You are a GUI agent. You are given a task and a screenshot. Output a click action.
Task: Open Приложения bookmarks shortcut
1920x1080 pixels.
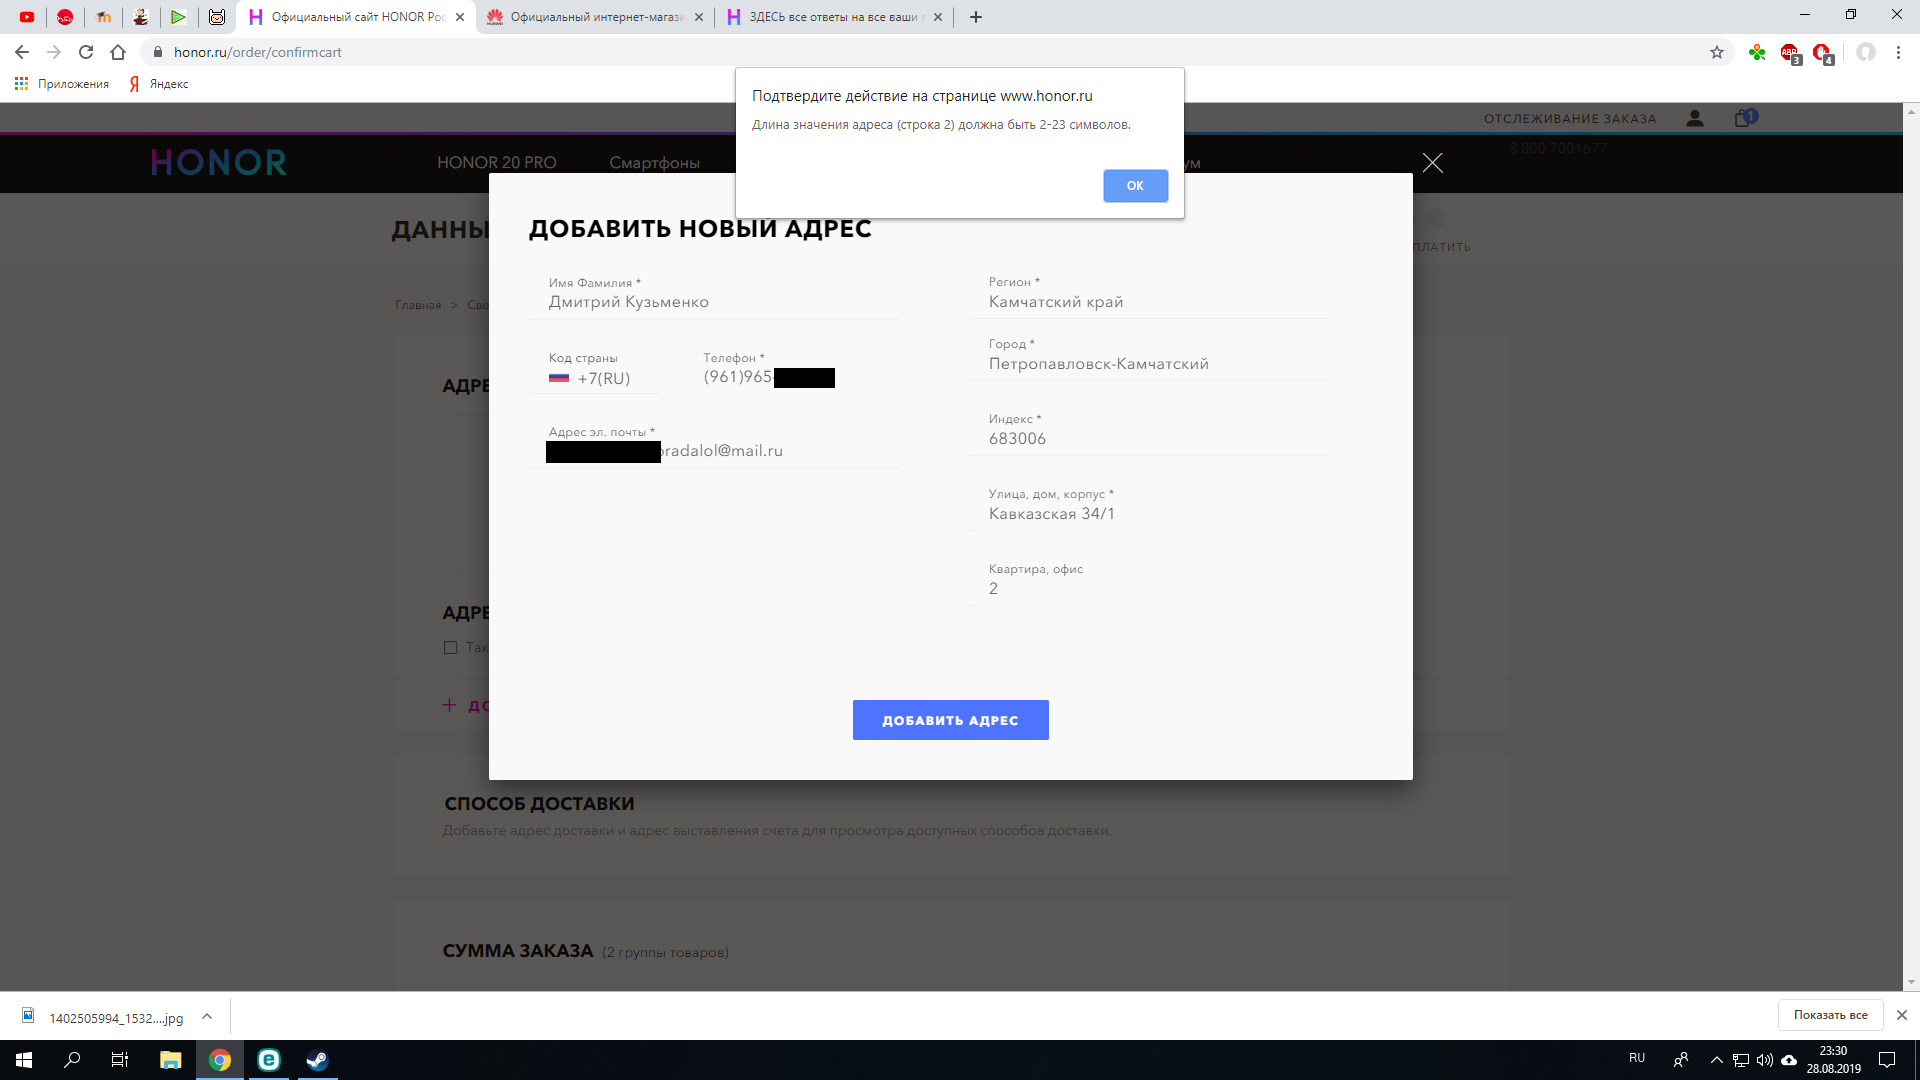[62, 84]
